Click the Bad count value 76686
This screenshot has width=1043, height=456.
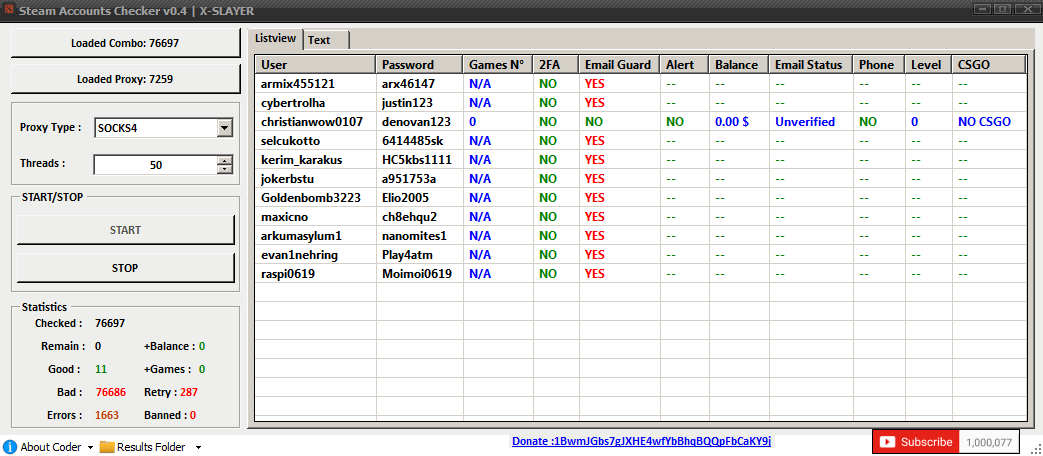[110, 392]
